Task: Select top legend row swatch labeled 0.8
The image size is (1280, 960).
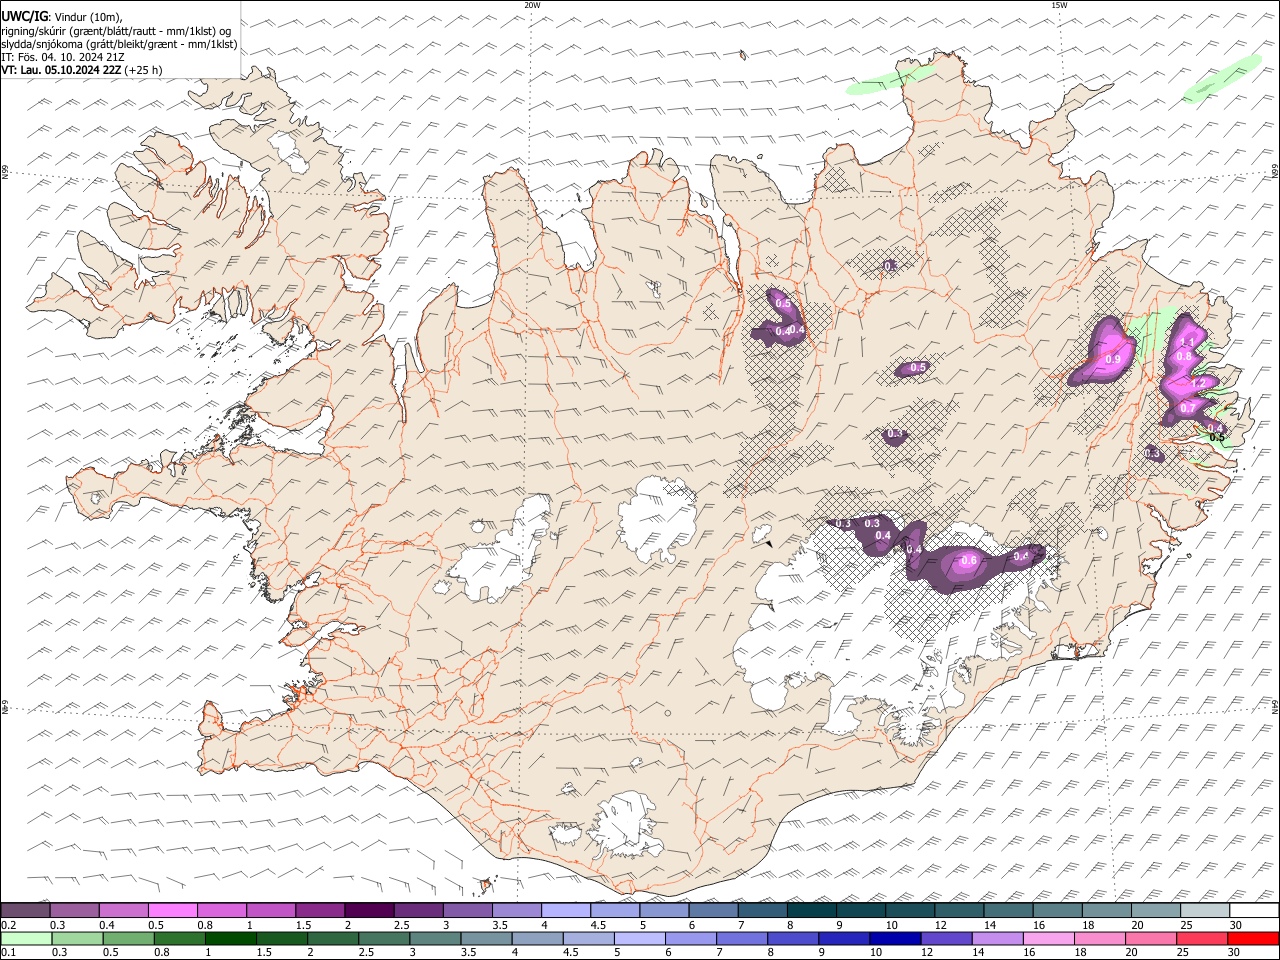Action: coord(222,910)
